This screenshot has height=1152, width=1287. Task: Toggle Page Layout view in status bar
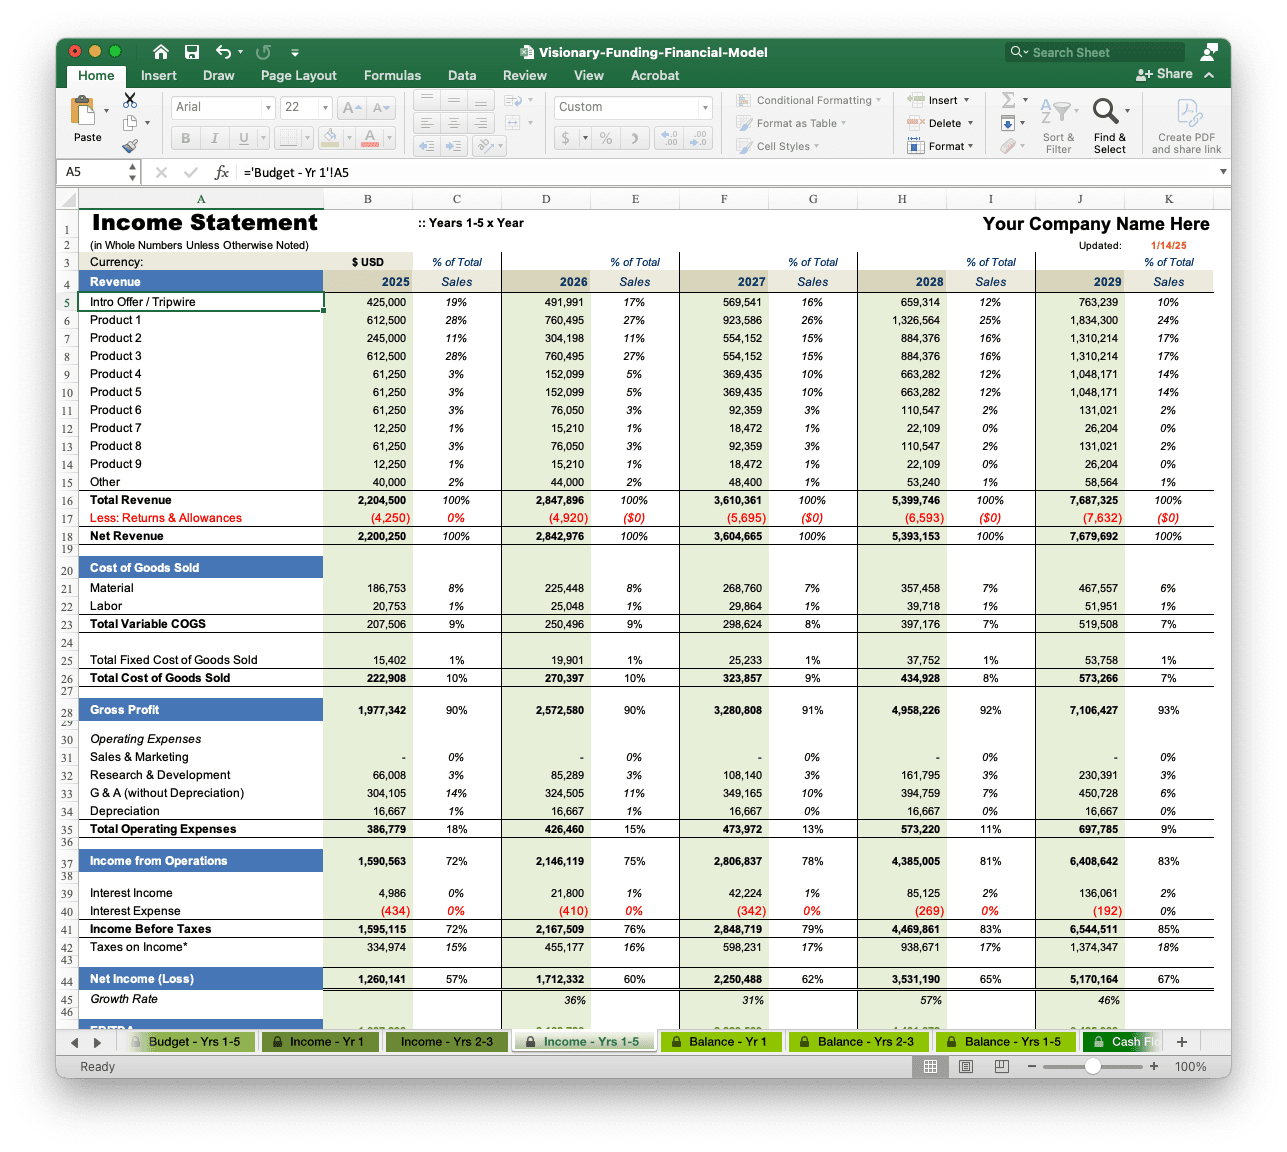(966, 1067)
